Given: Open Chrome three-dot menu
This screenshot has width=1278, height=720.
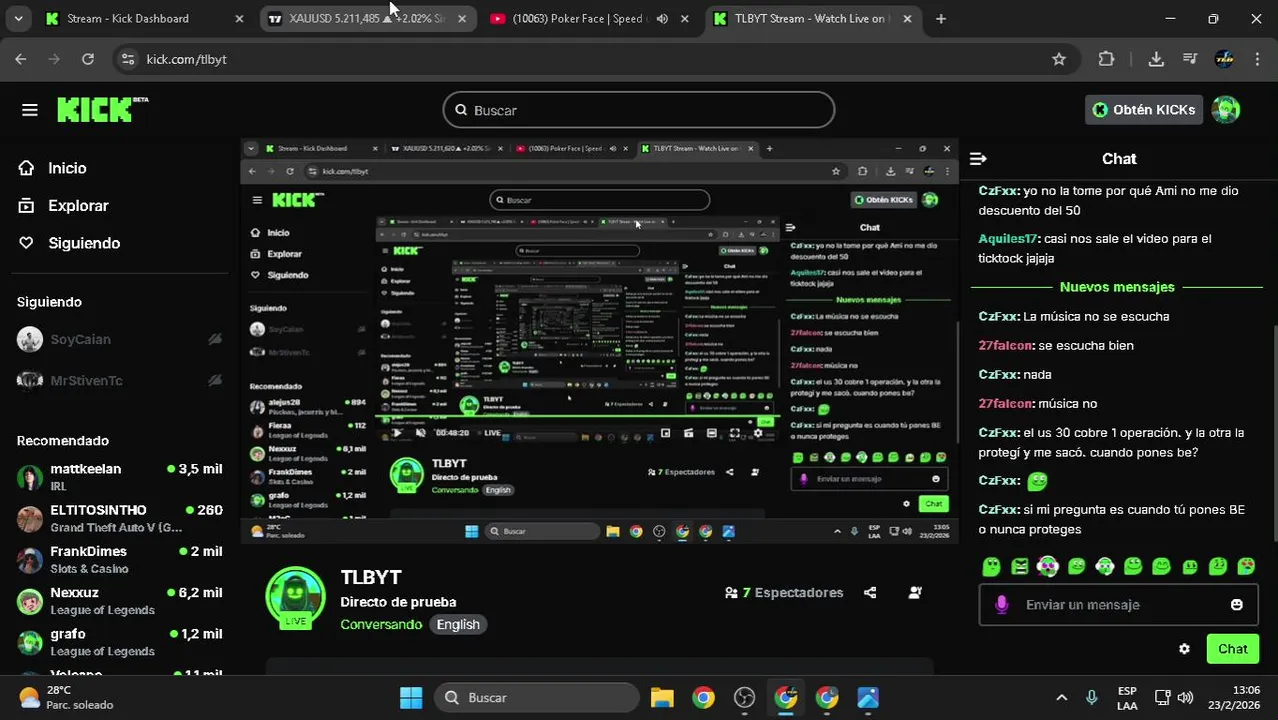Looking at the screenshot, I should pyautogui.click(x=1258, y=59).
